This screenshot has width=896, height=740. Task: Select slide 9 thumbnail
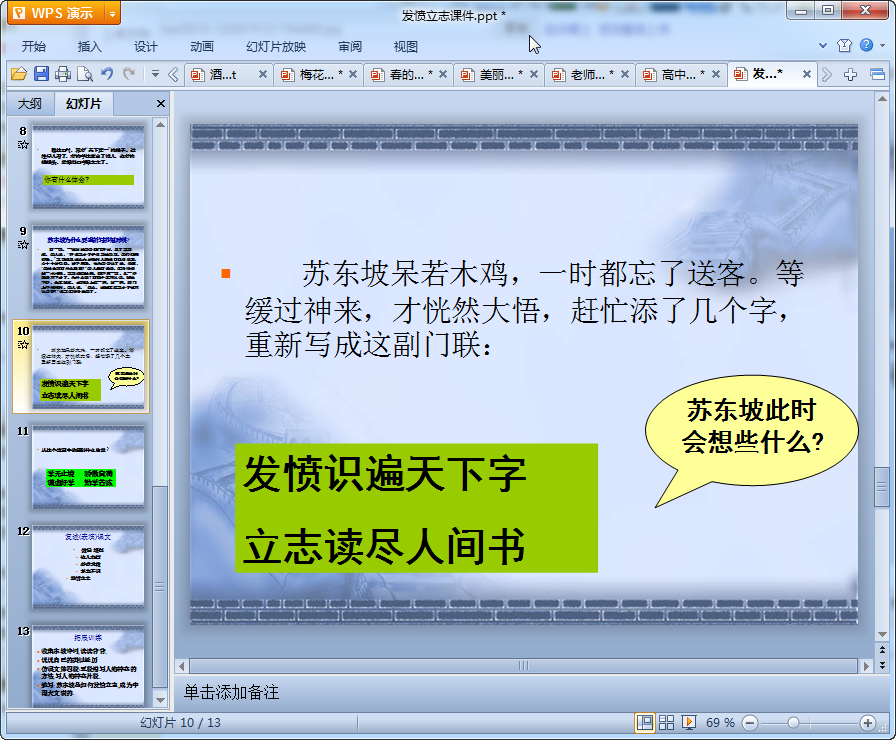click(89, 267)
